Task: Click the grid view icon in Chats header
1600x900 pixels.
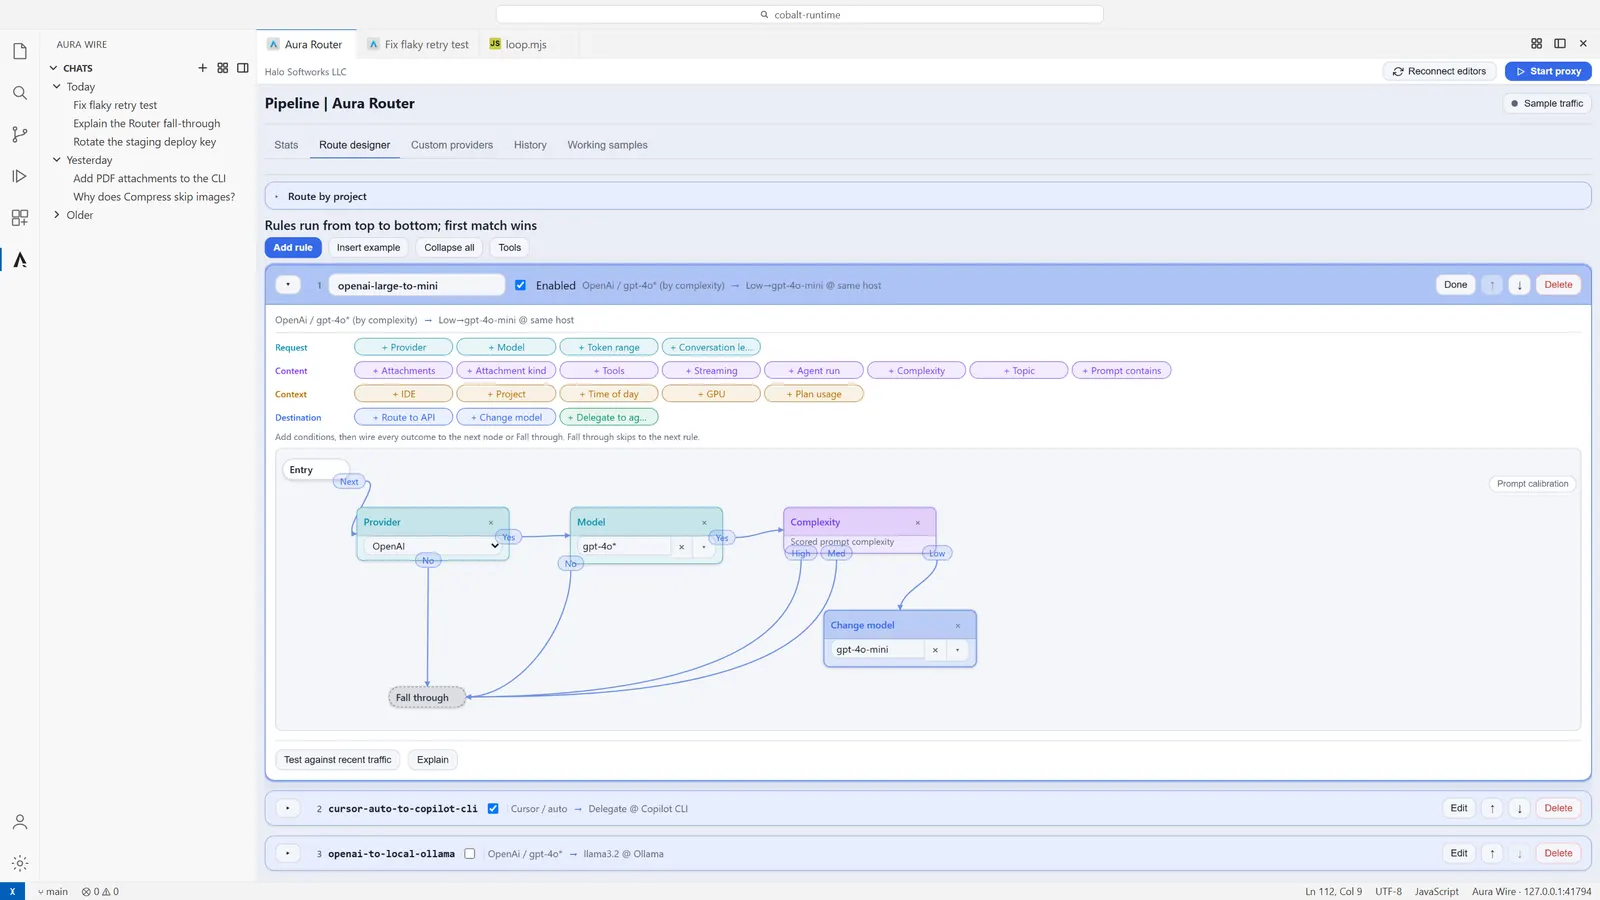Action: [x=223, y=68]
